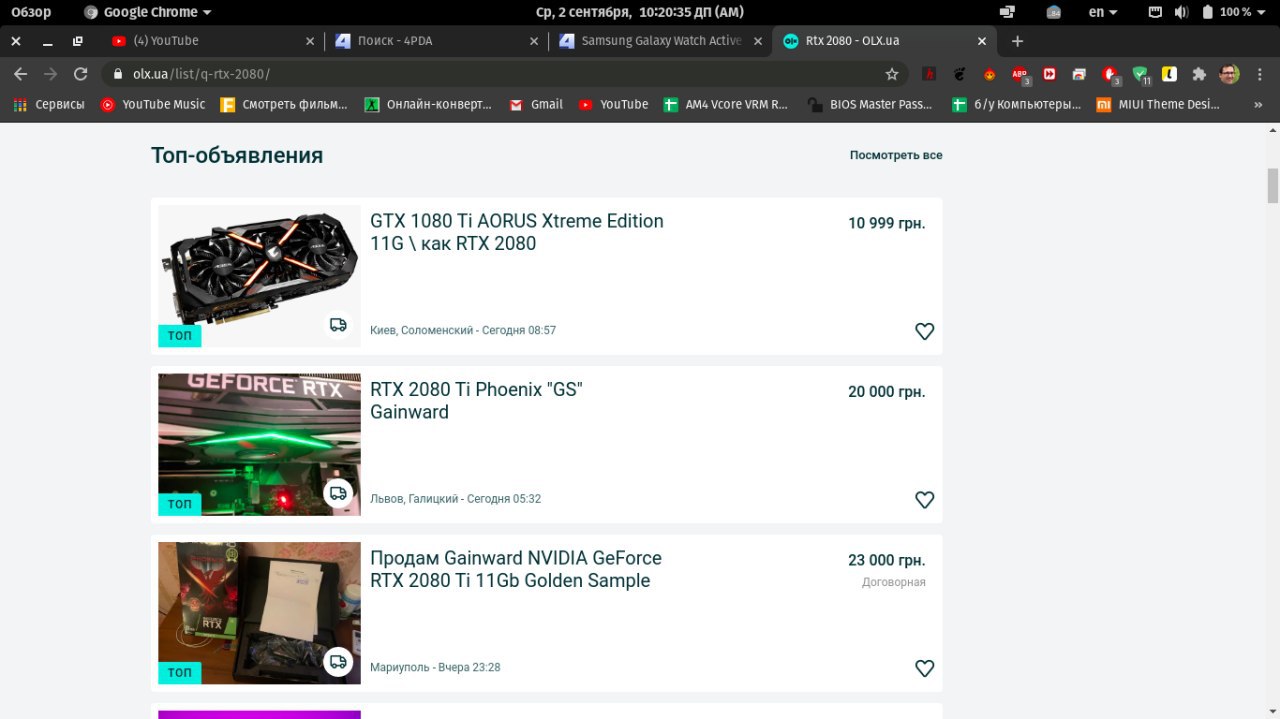This screenshot has height=719, width=1280.
Task: Close the YouTube tab
Action: 310,41
